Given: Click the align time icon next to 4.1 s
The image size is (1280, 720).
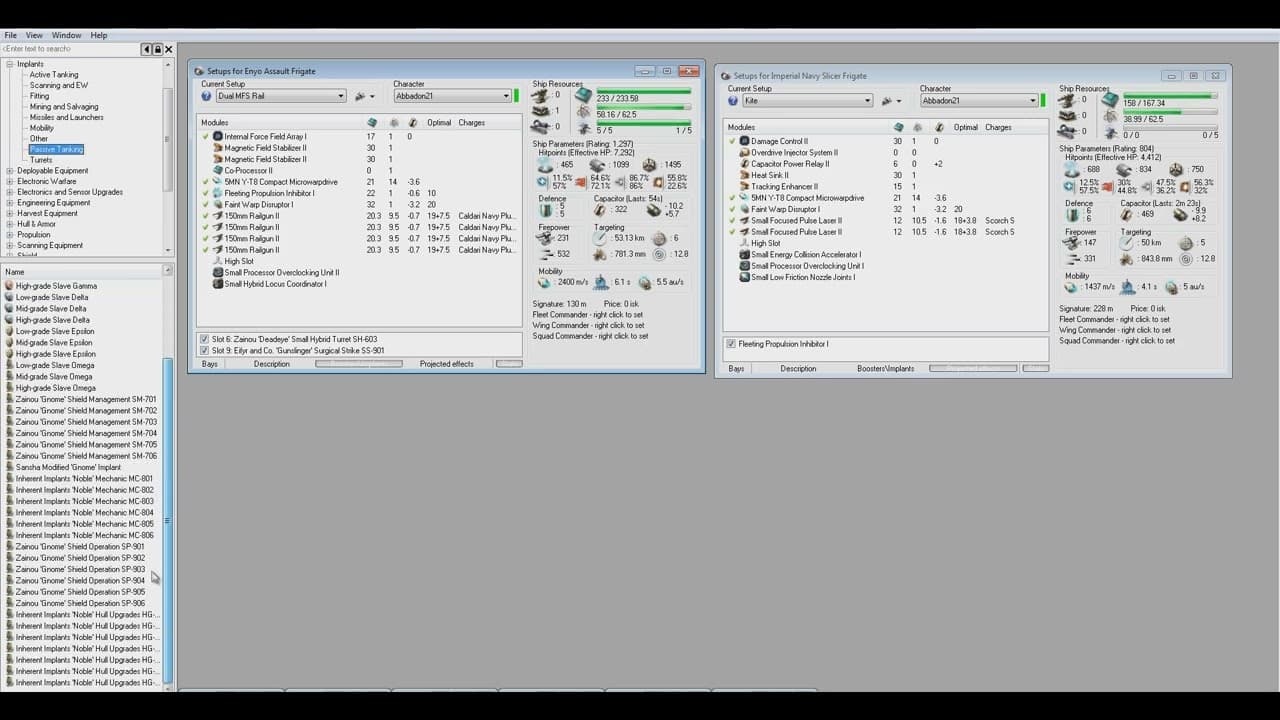Looking at the screenshot, I should 1128,287.
